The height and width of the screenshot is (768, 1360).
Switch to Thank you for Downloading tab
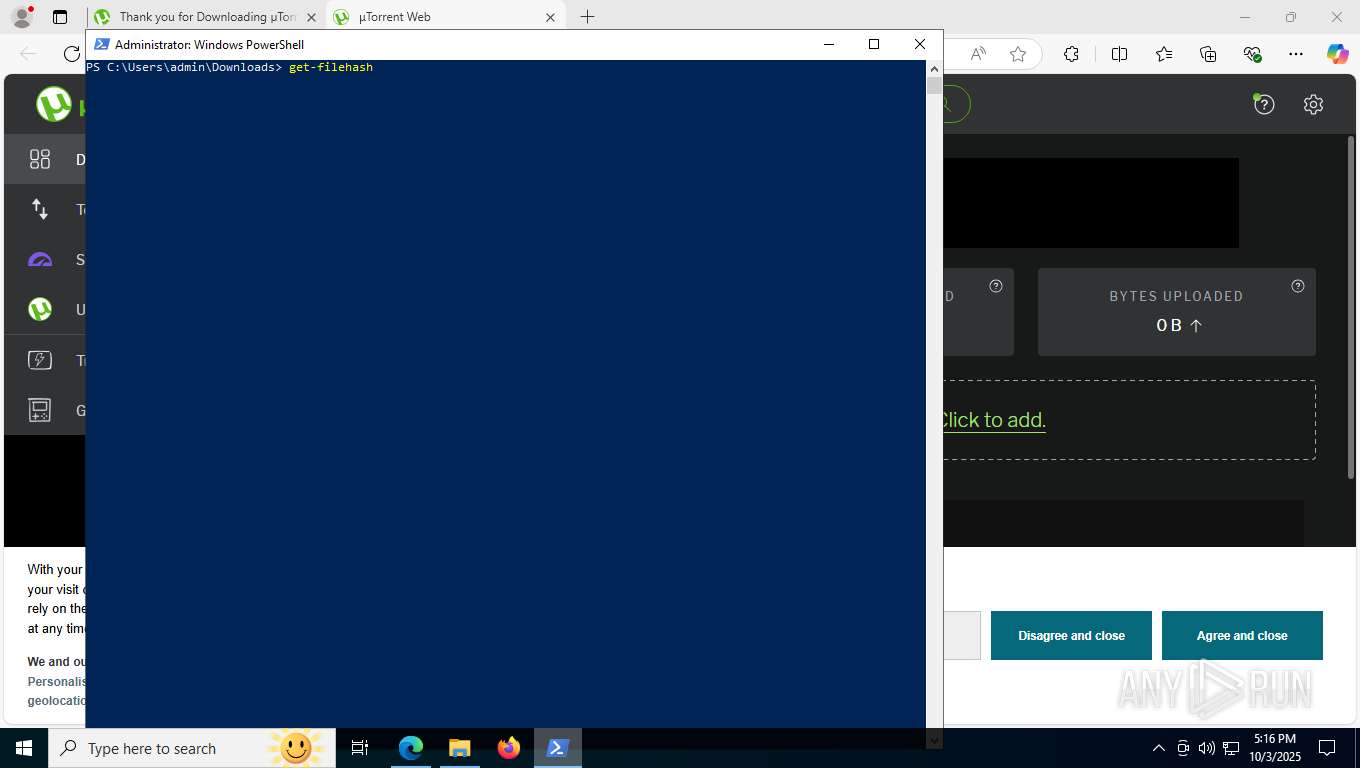click(x=208, y=17)
